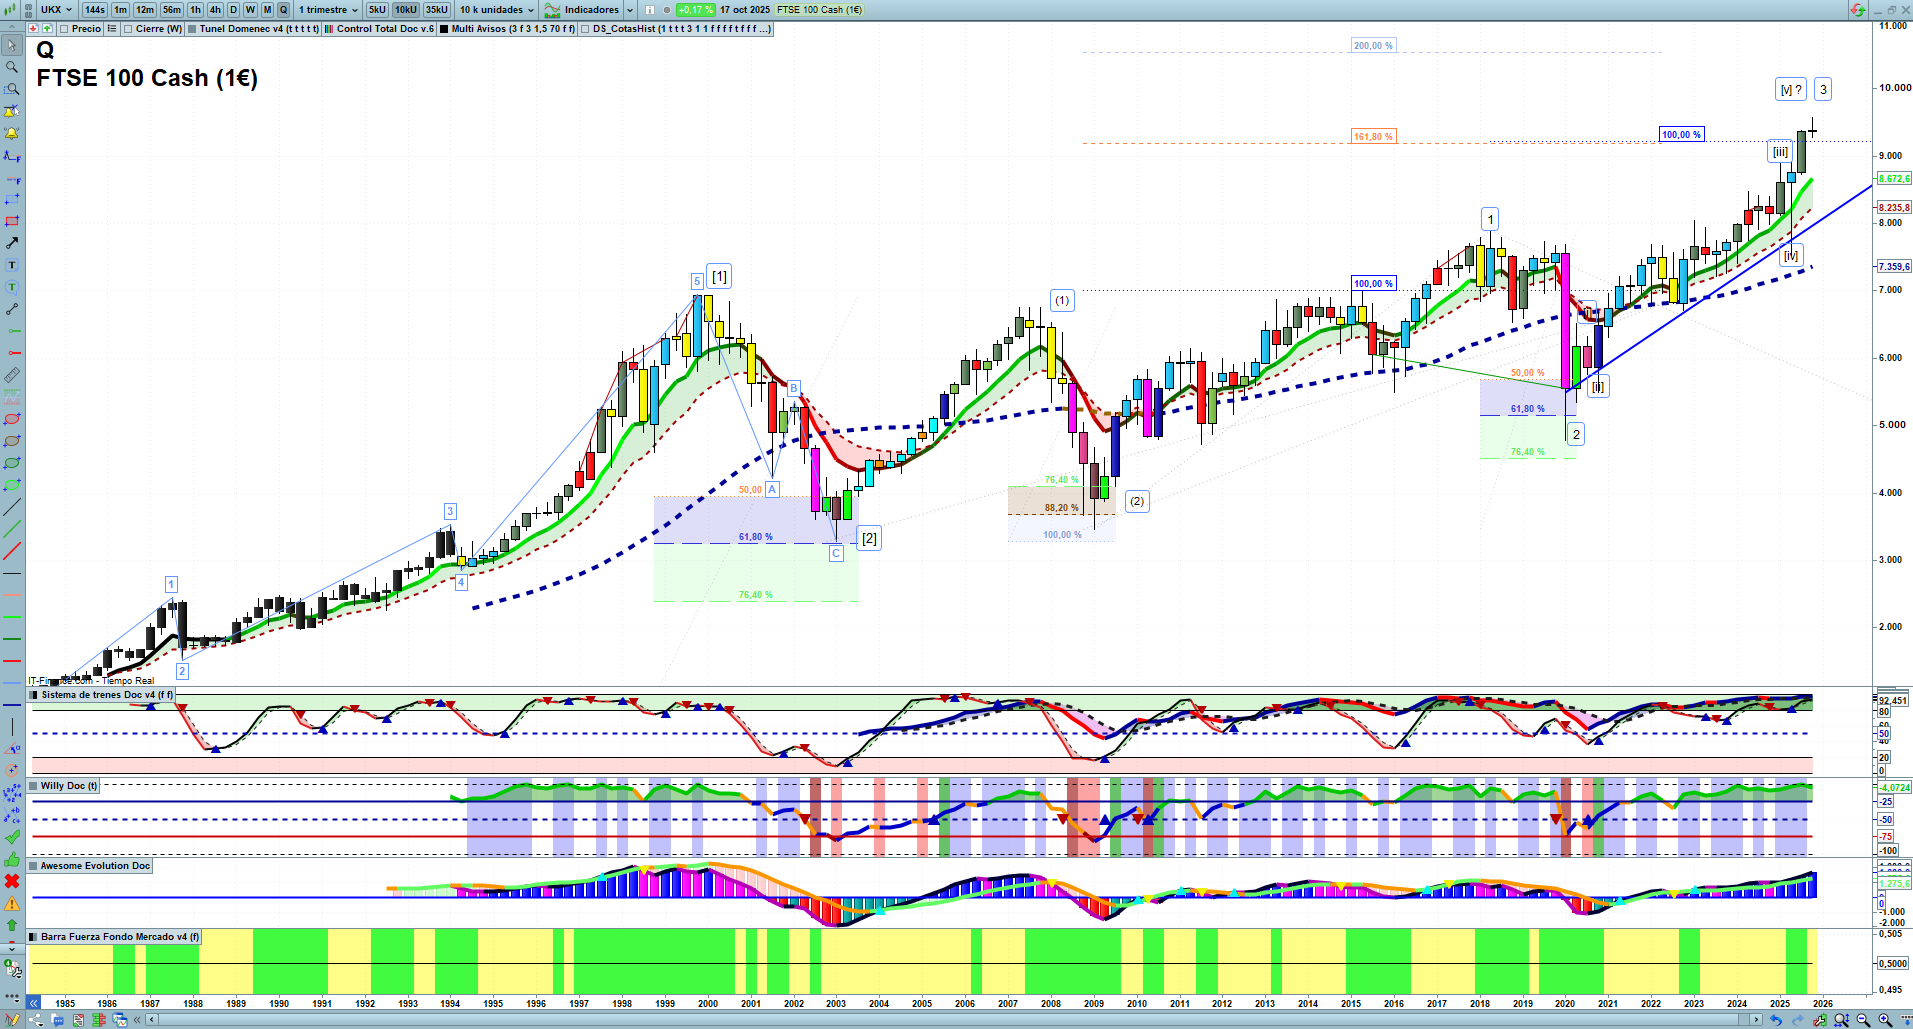Viewport: 1913px width, 1029px height.
Task: Click the zoom in magnifier at bottom
Action: click(1885, 1020)
